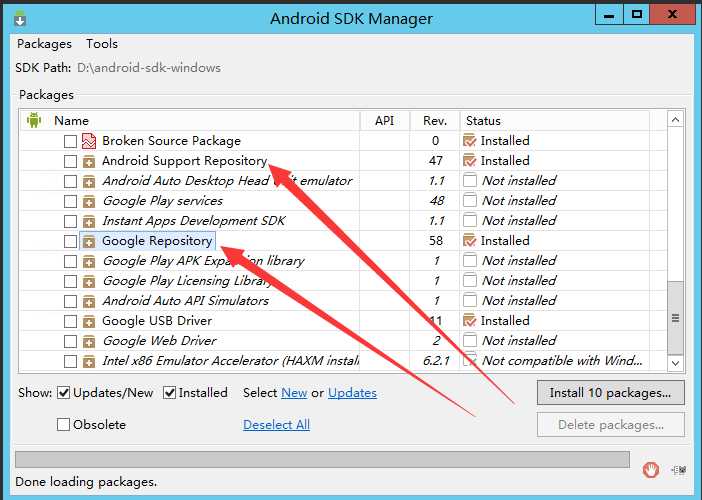Click the Google Play services package icon
Image resolution: width=702 pixels, height=500 pixels.
tap(89, 201)
